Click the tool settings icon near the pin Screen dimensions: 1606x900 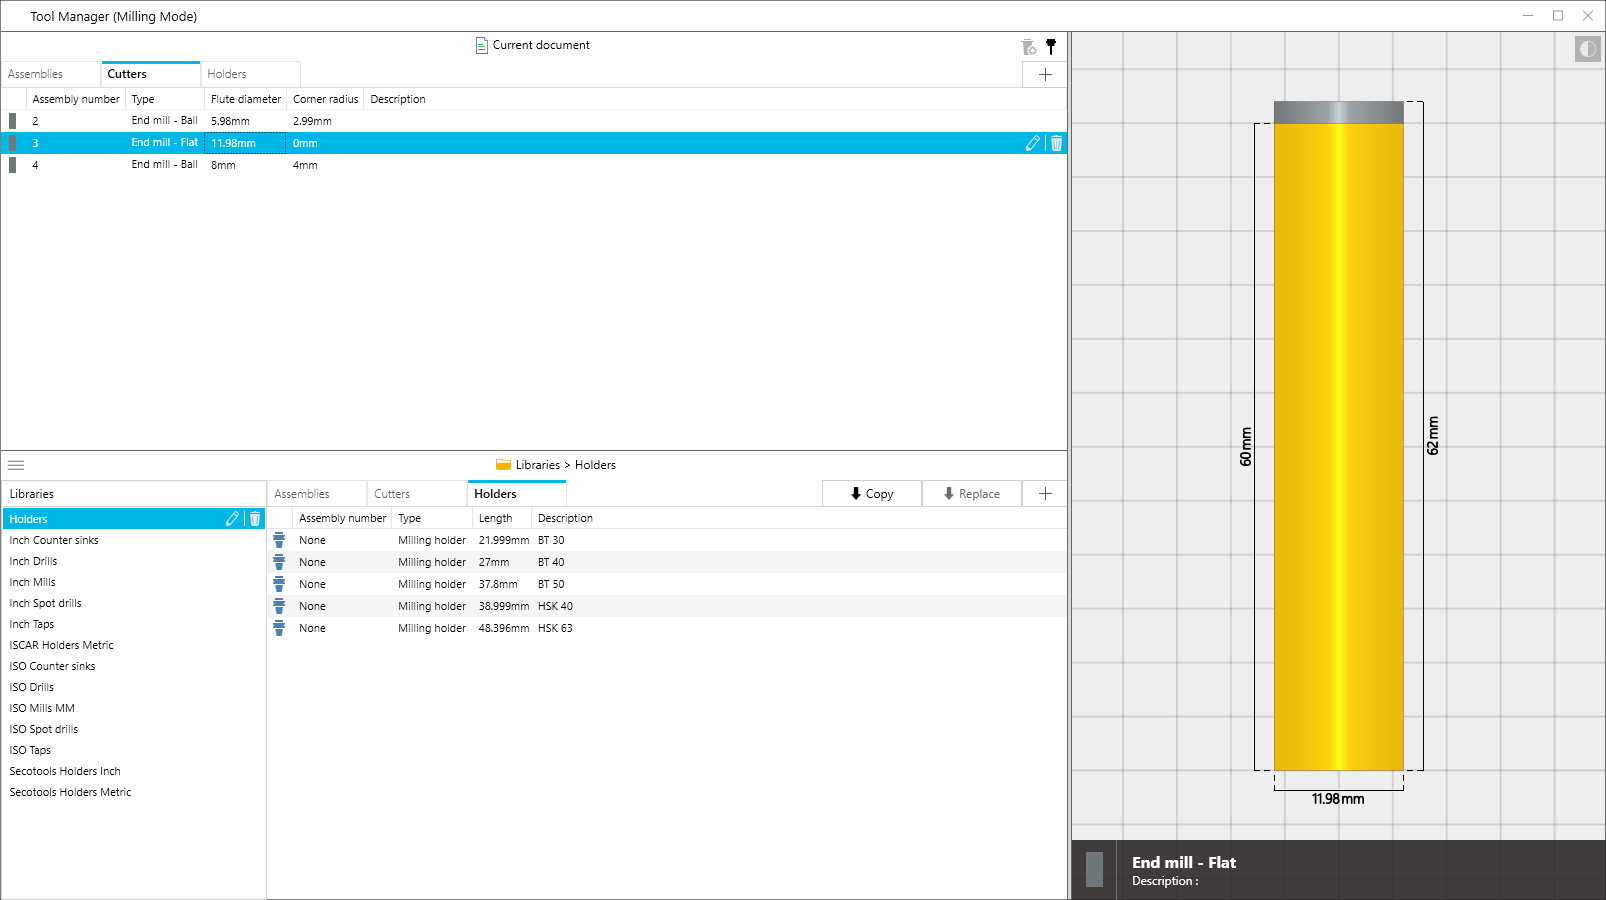click(1028, 47)
